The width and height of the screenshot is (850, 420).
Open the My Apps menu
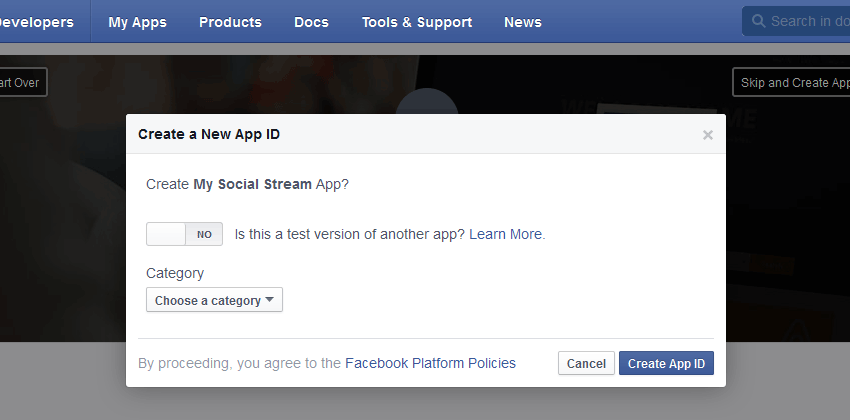(137, 22)
